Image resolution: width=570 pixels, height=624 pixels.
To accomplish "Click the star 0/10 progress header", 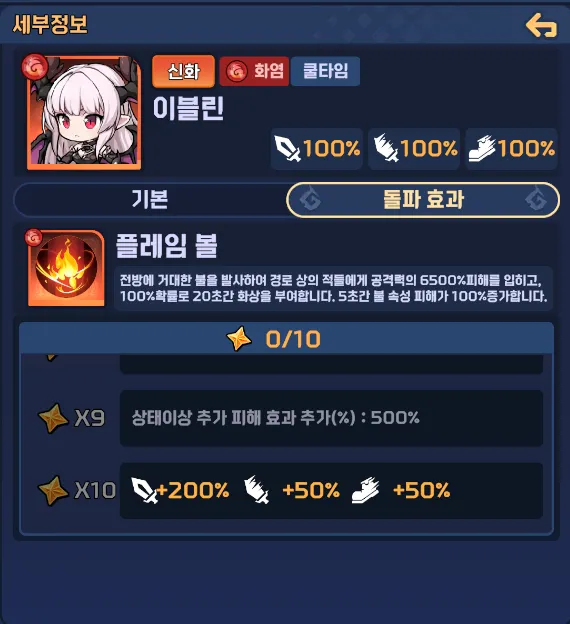I will 287,339.
